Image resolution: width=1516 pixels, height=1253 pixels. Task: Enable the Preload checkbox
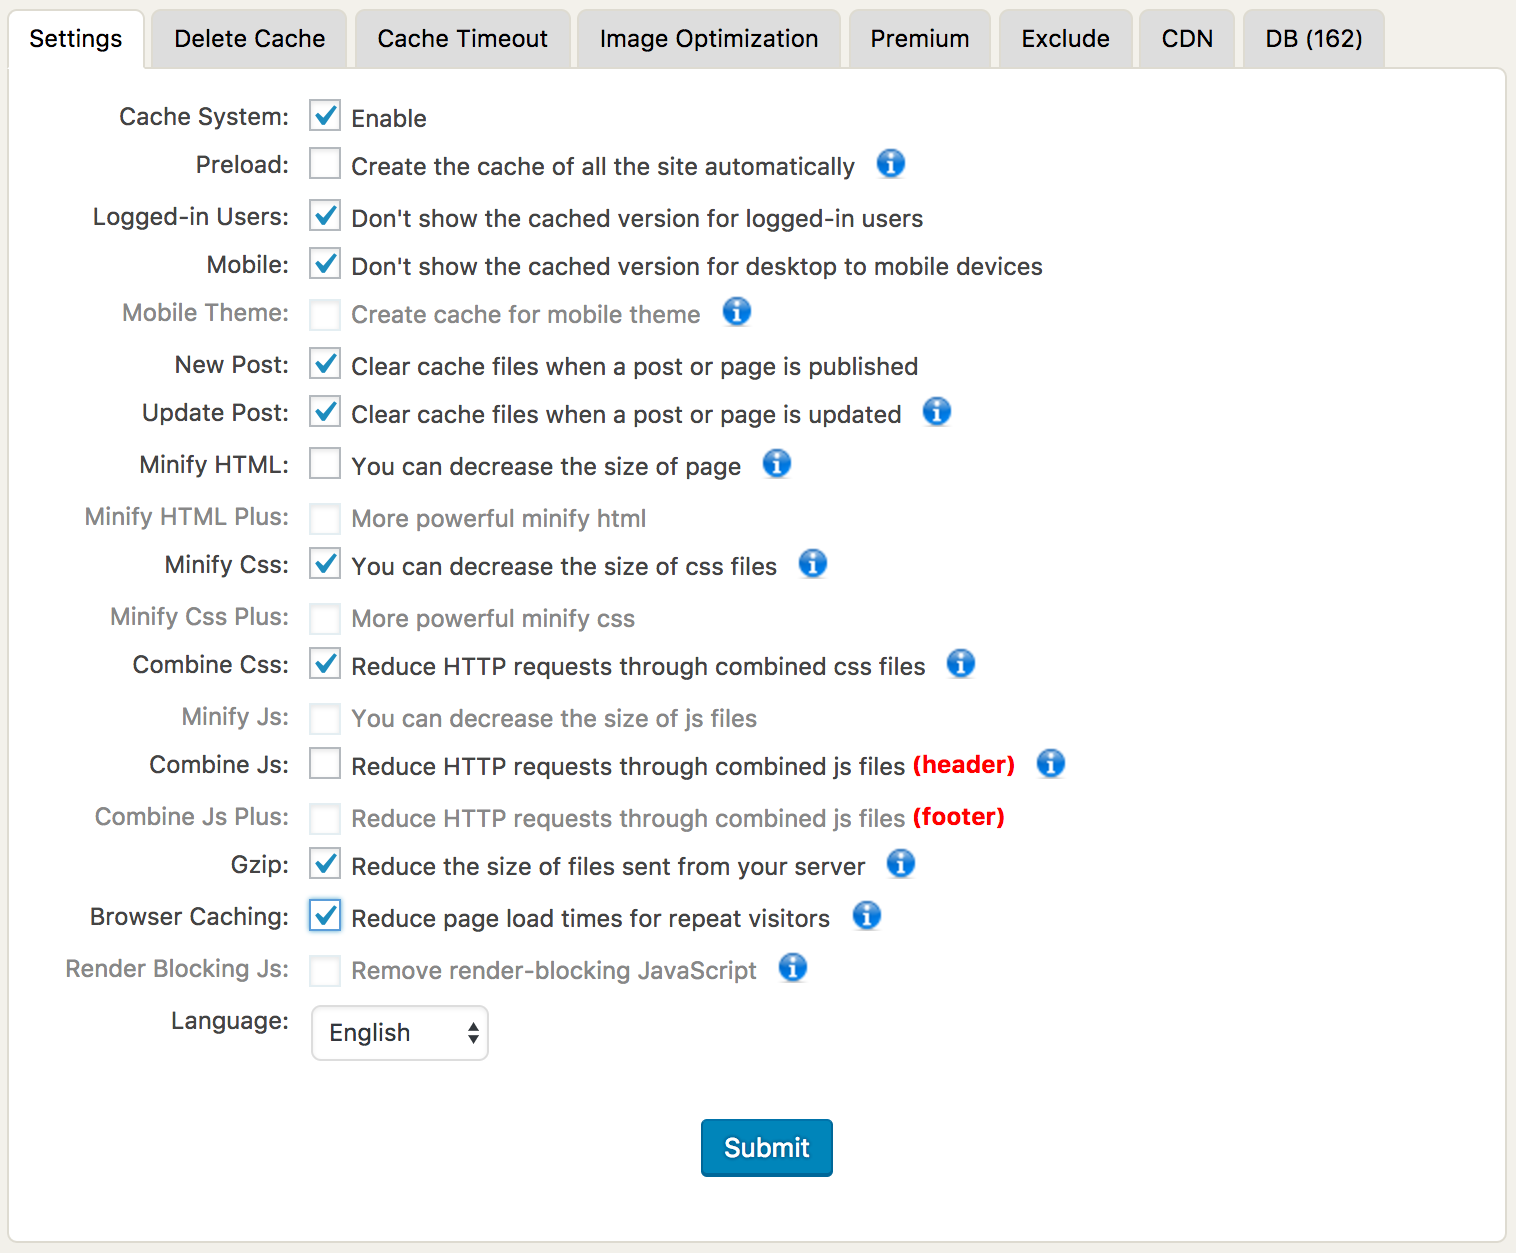[325, 164]
